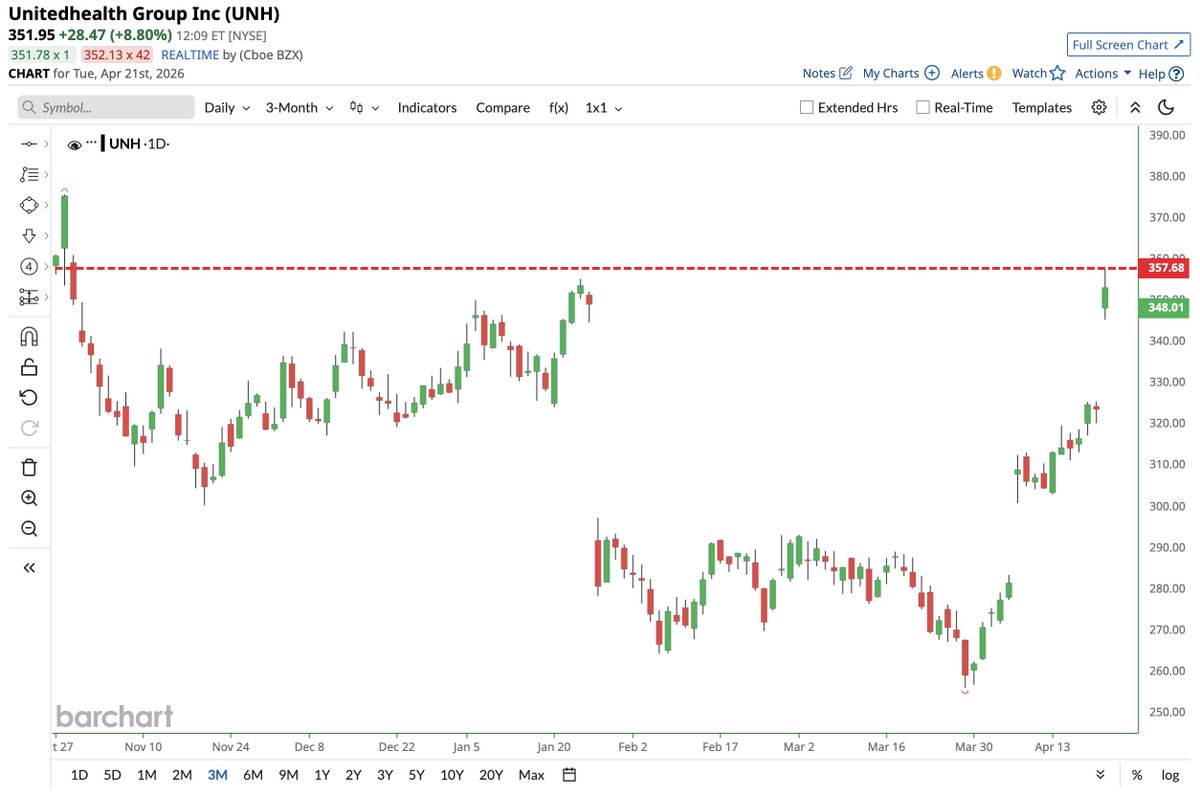Select the 10Y time range

pyautogui.click(x=452, y=775)
